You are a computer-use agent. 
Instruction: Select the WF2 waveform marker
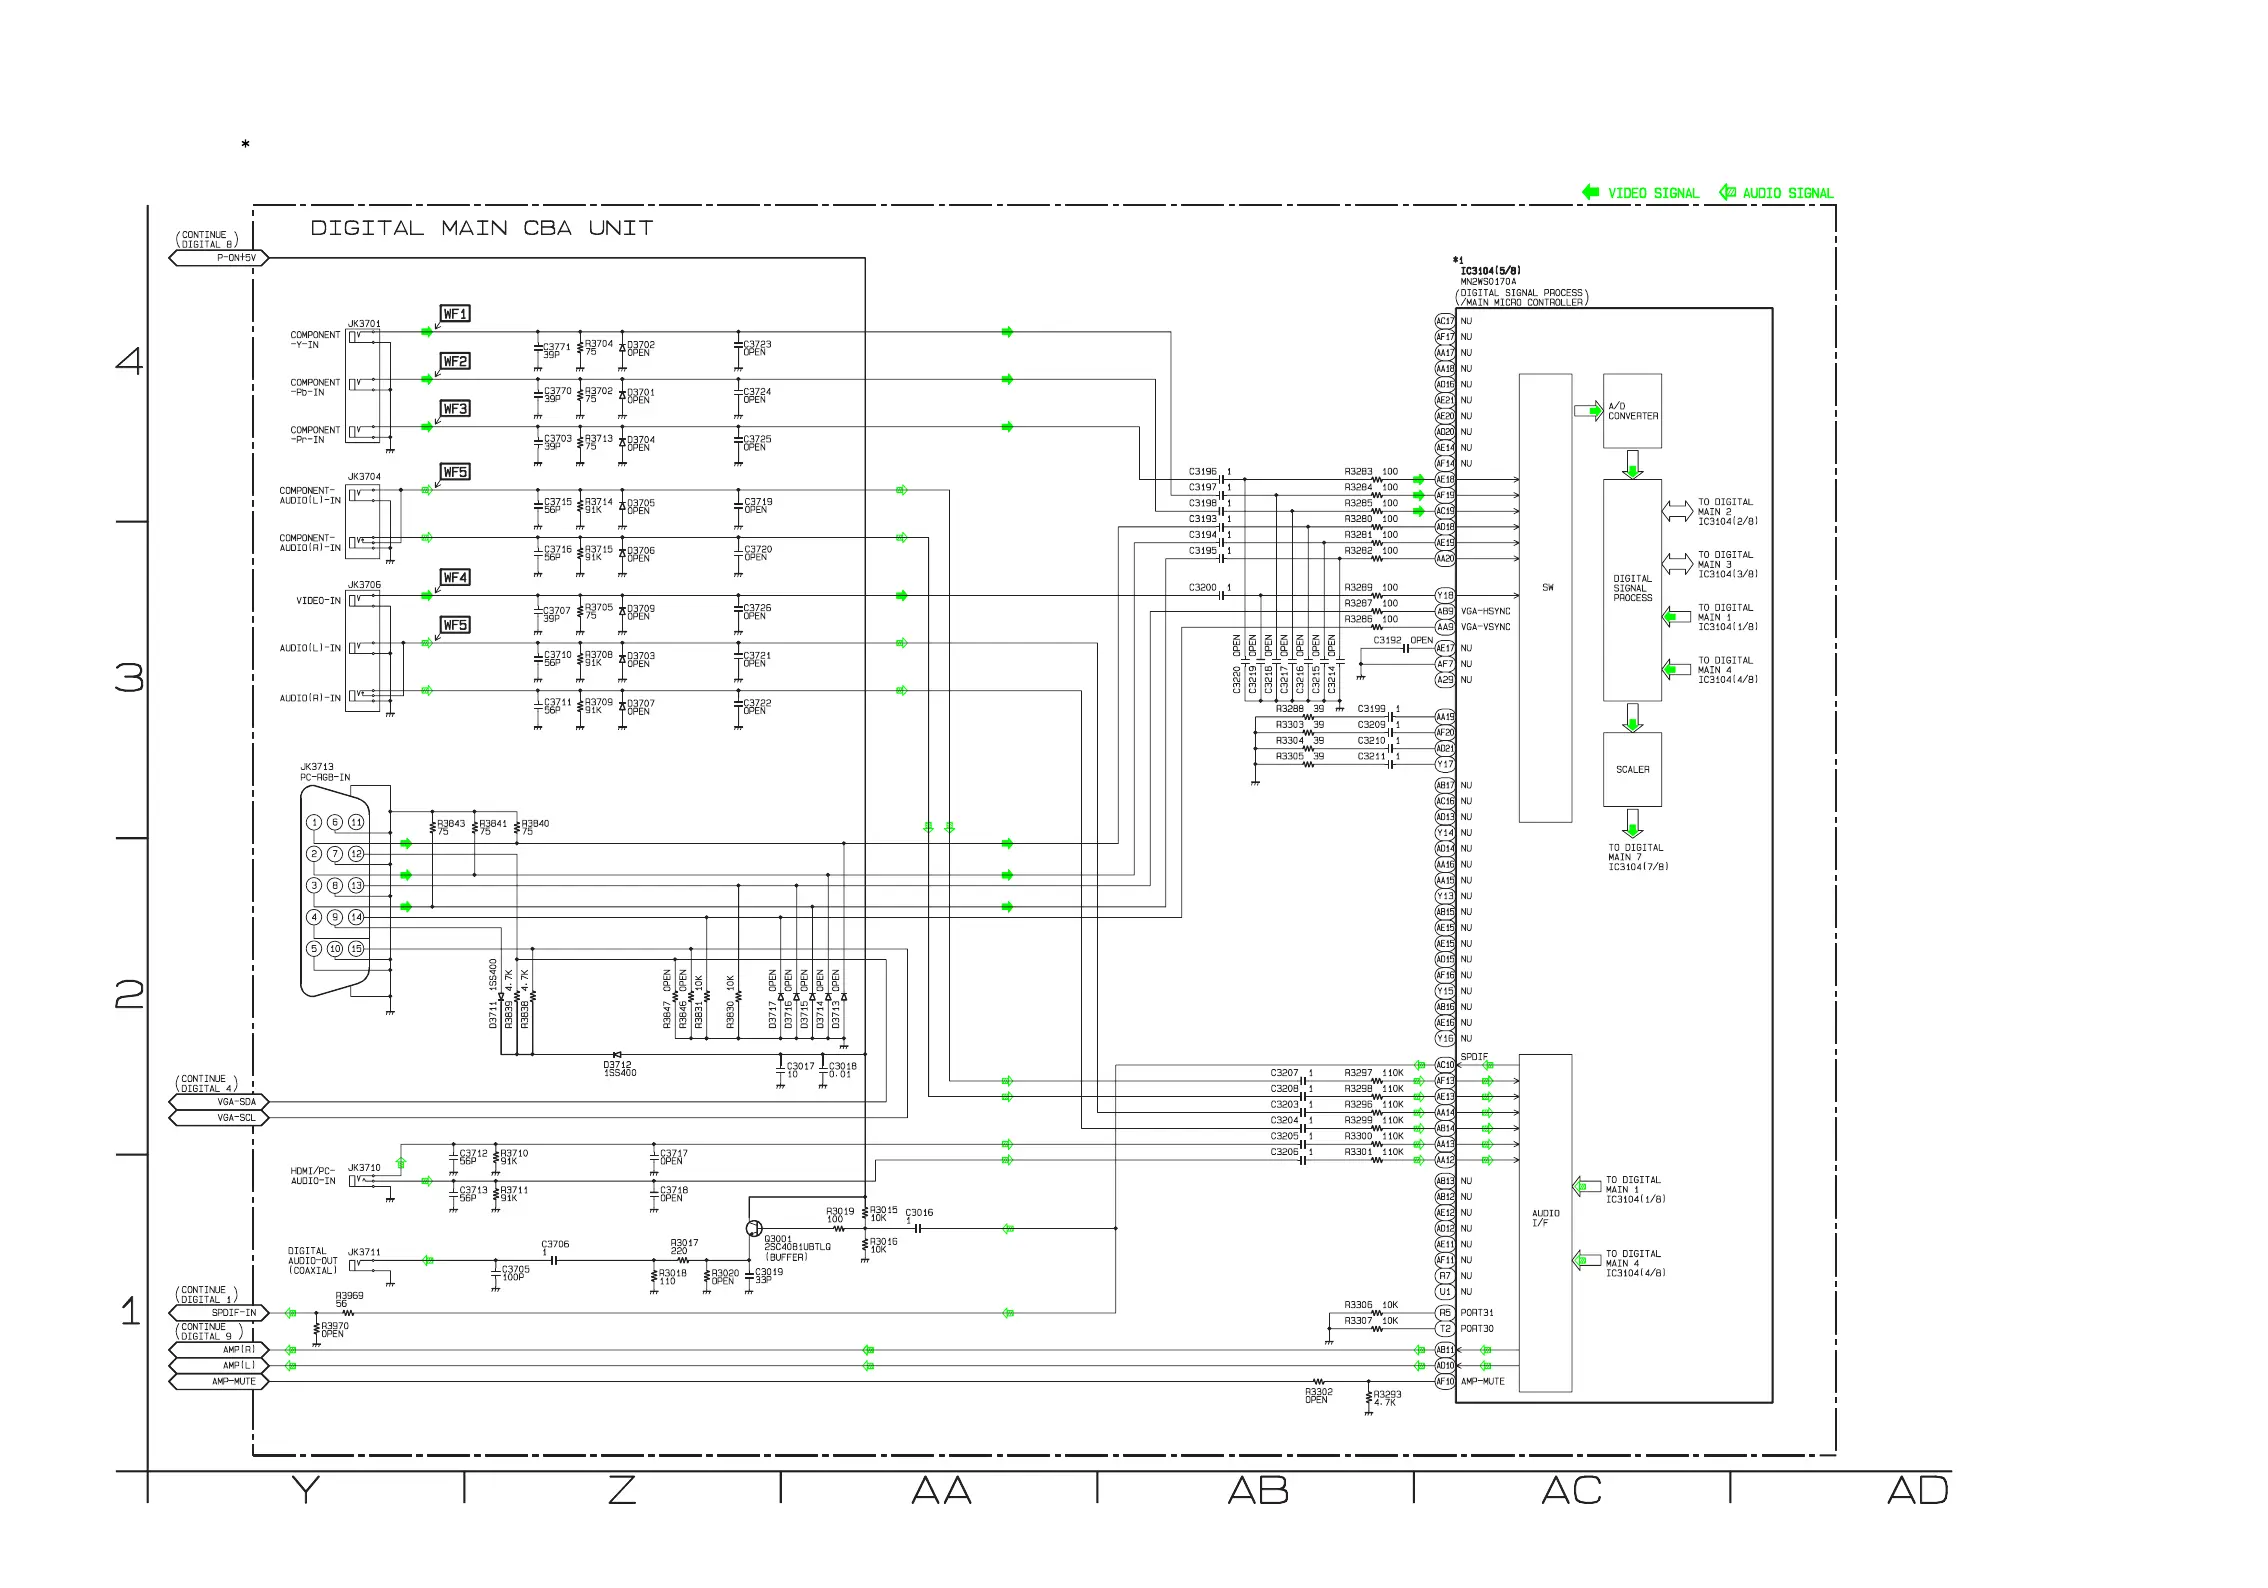pyautogui.click(x=455, y=361)
